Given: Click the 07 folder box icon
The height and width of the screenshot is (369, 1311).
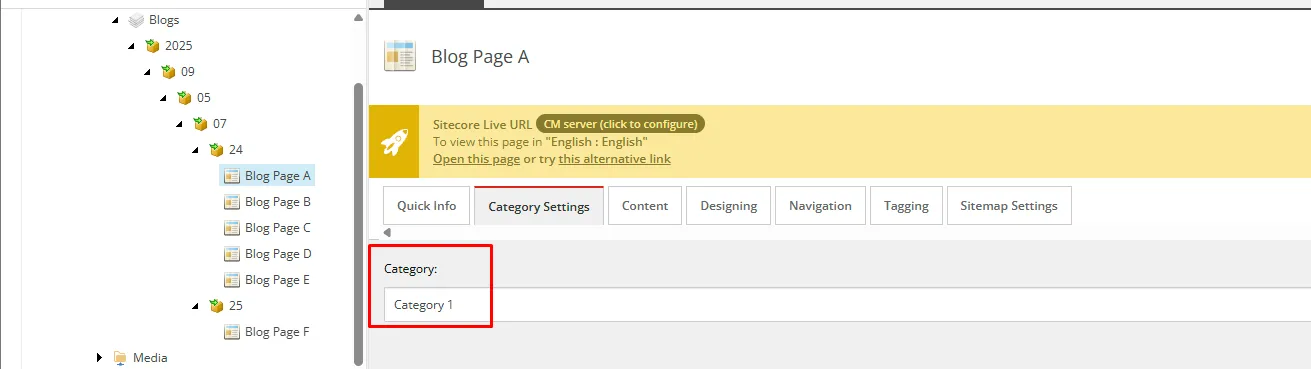Looking at the screenshot, I should [200, 124].
